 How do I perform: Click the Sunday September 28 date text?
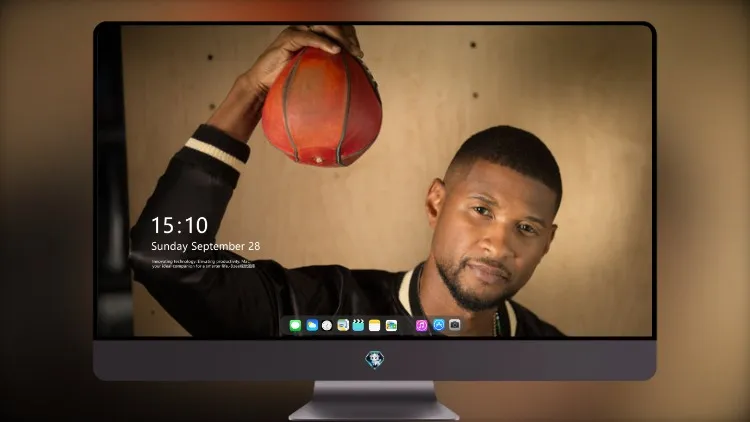206,246
